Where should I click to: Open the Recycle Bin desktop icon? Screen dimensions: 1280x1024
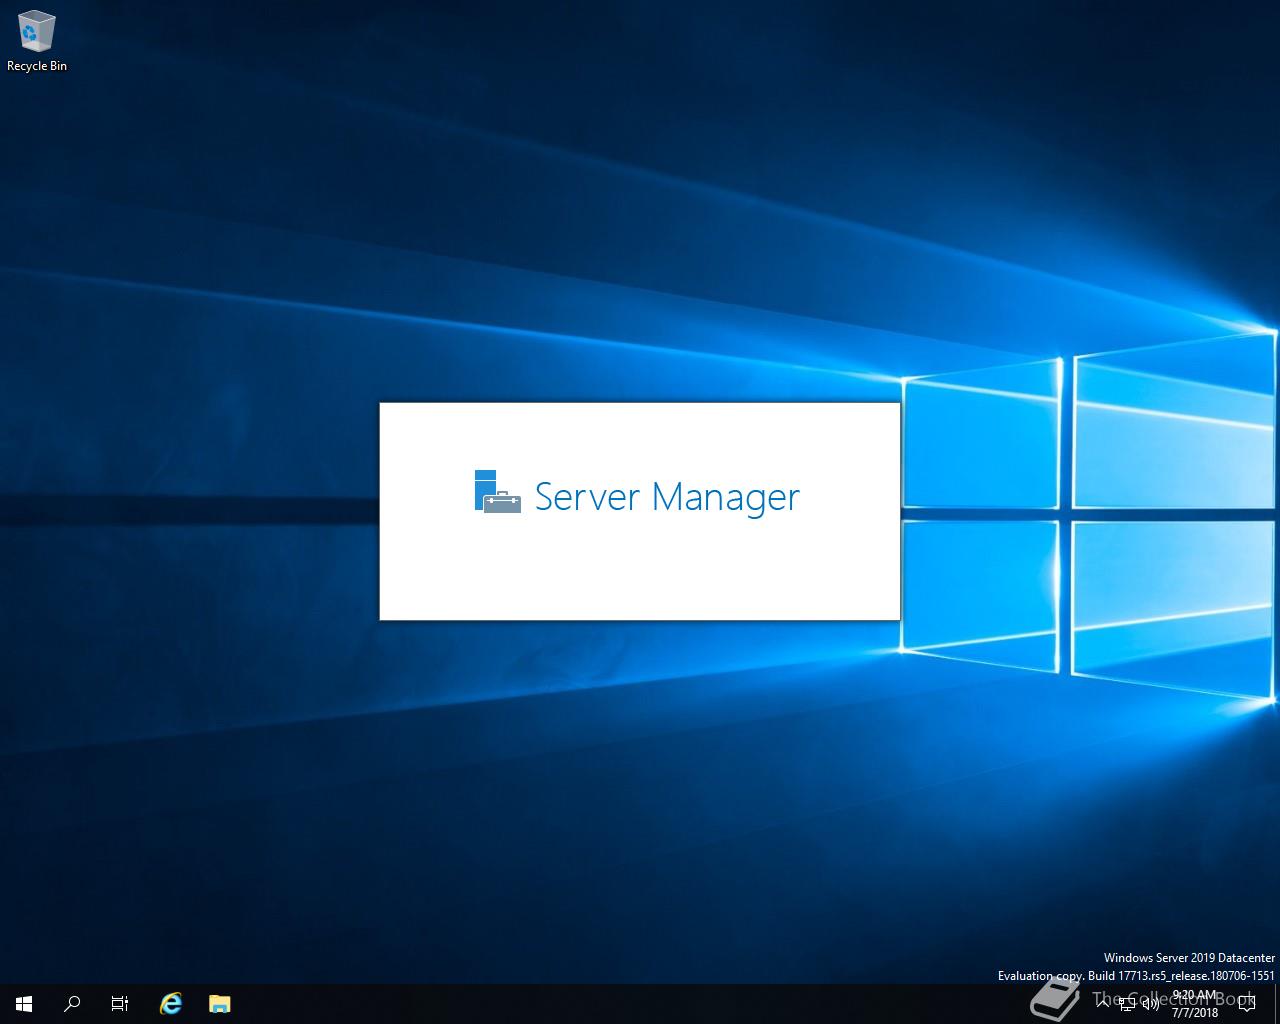tap(37, 41)
